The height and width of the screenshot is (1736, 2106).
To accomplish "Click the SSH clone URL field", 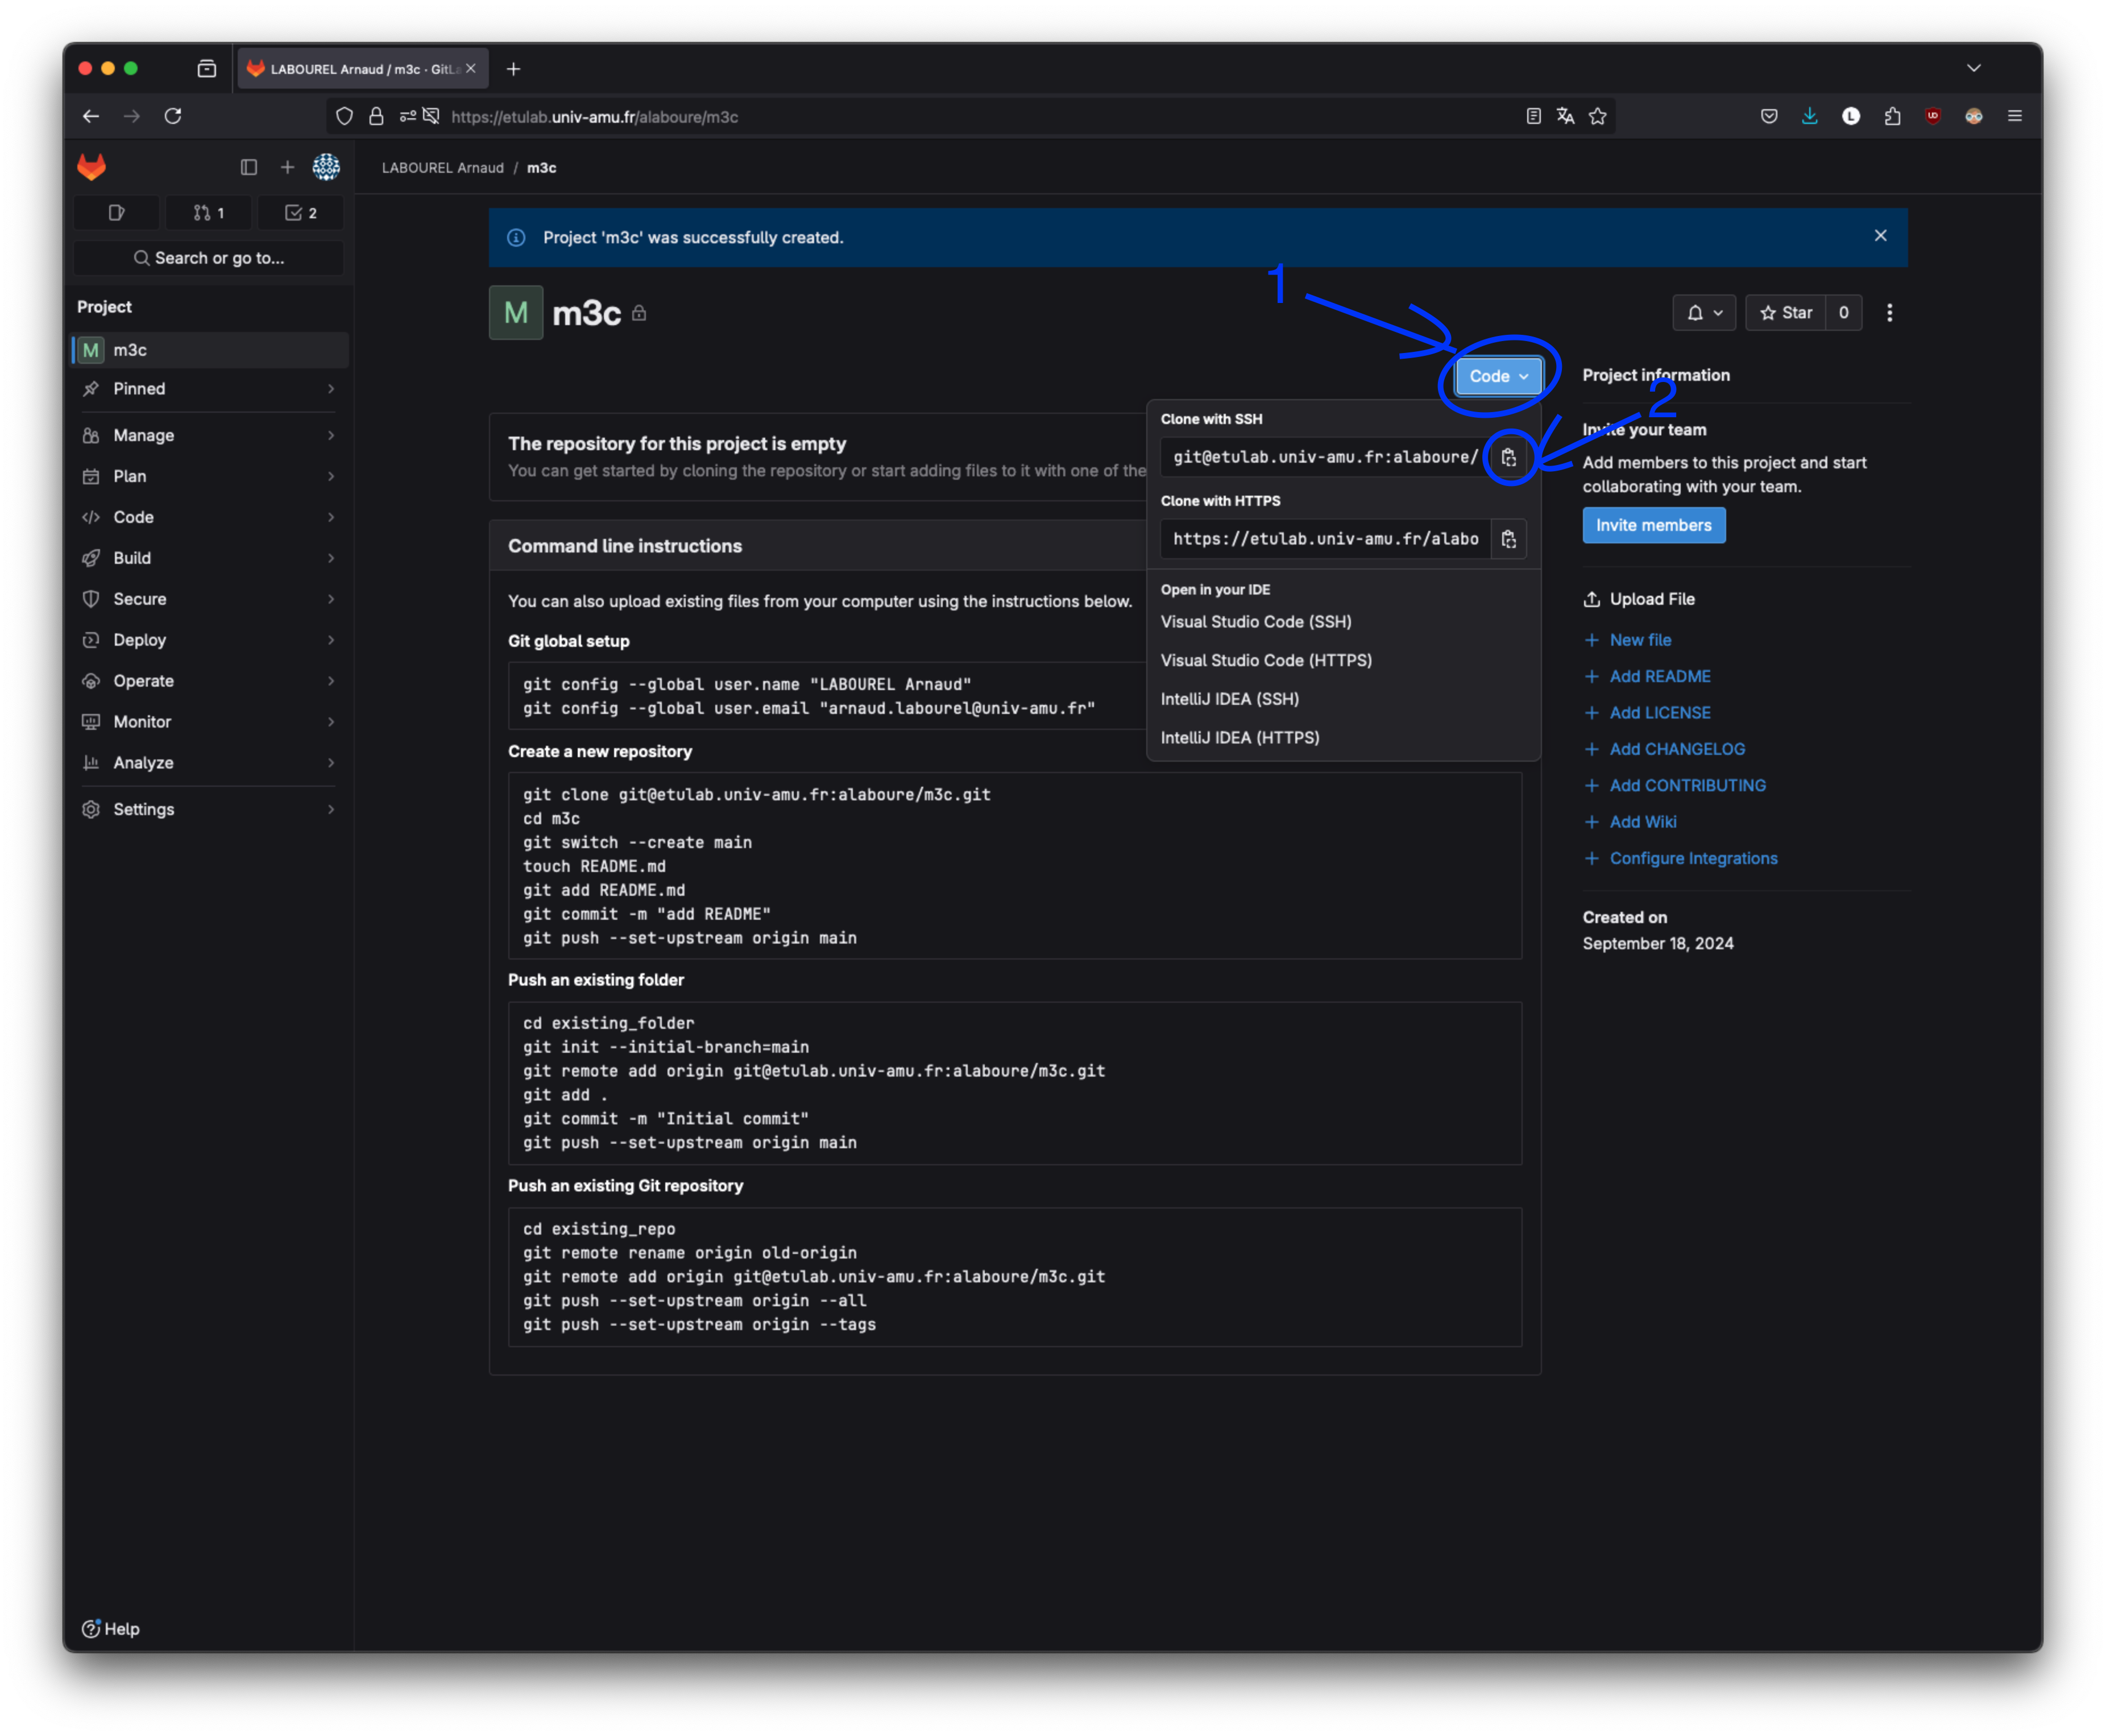I will 1325,457.
